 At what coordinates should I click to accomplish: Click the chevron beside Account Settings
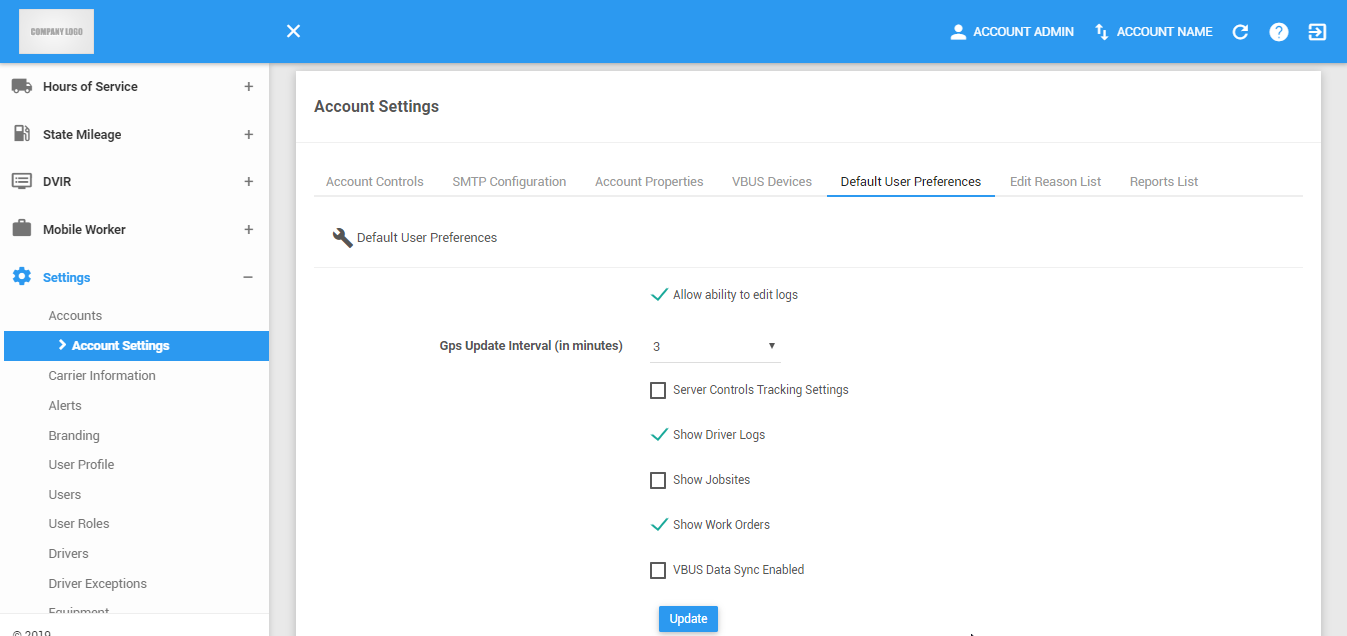[62, 345]
